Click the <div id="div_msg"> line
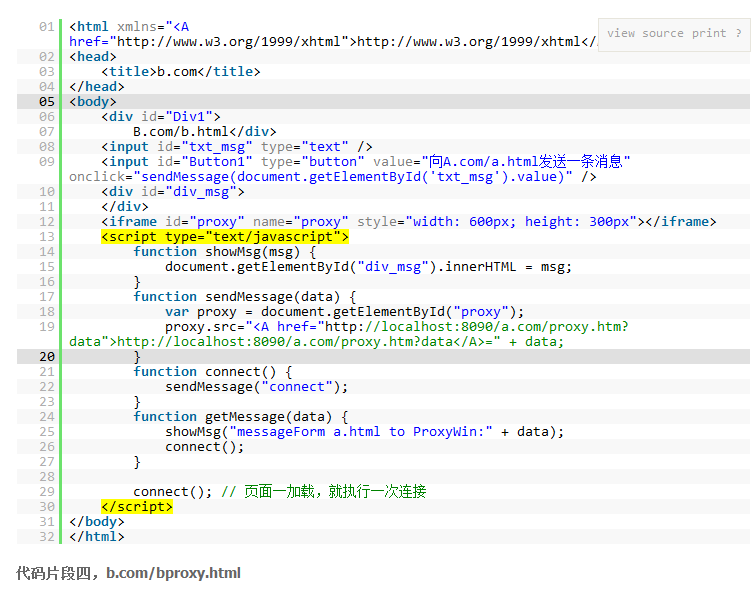The height and width of the screenshot is (594, 752). (173, 192)
